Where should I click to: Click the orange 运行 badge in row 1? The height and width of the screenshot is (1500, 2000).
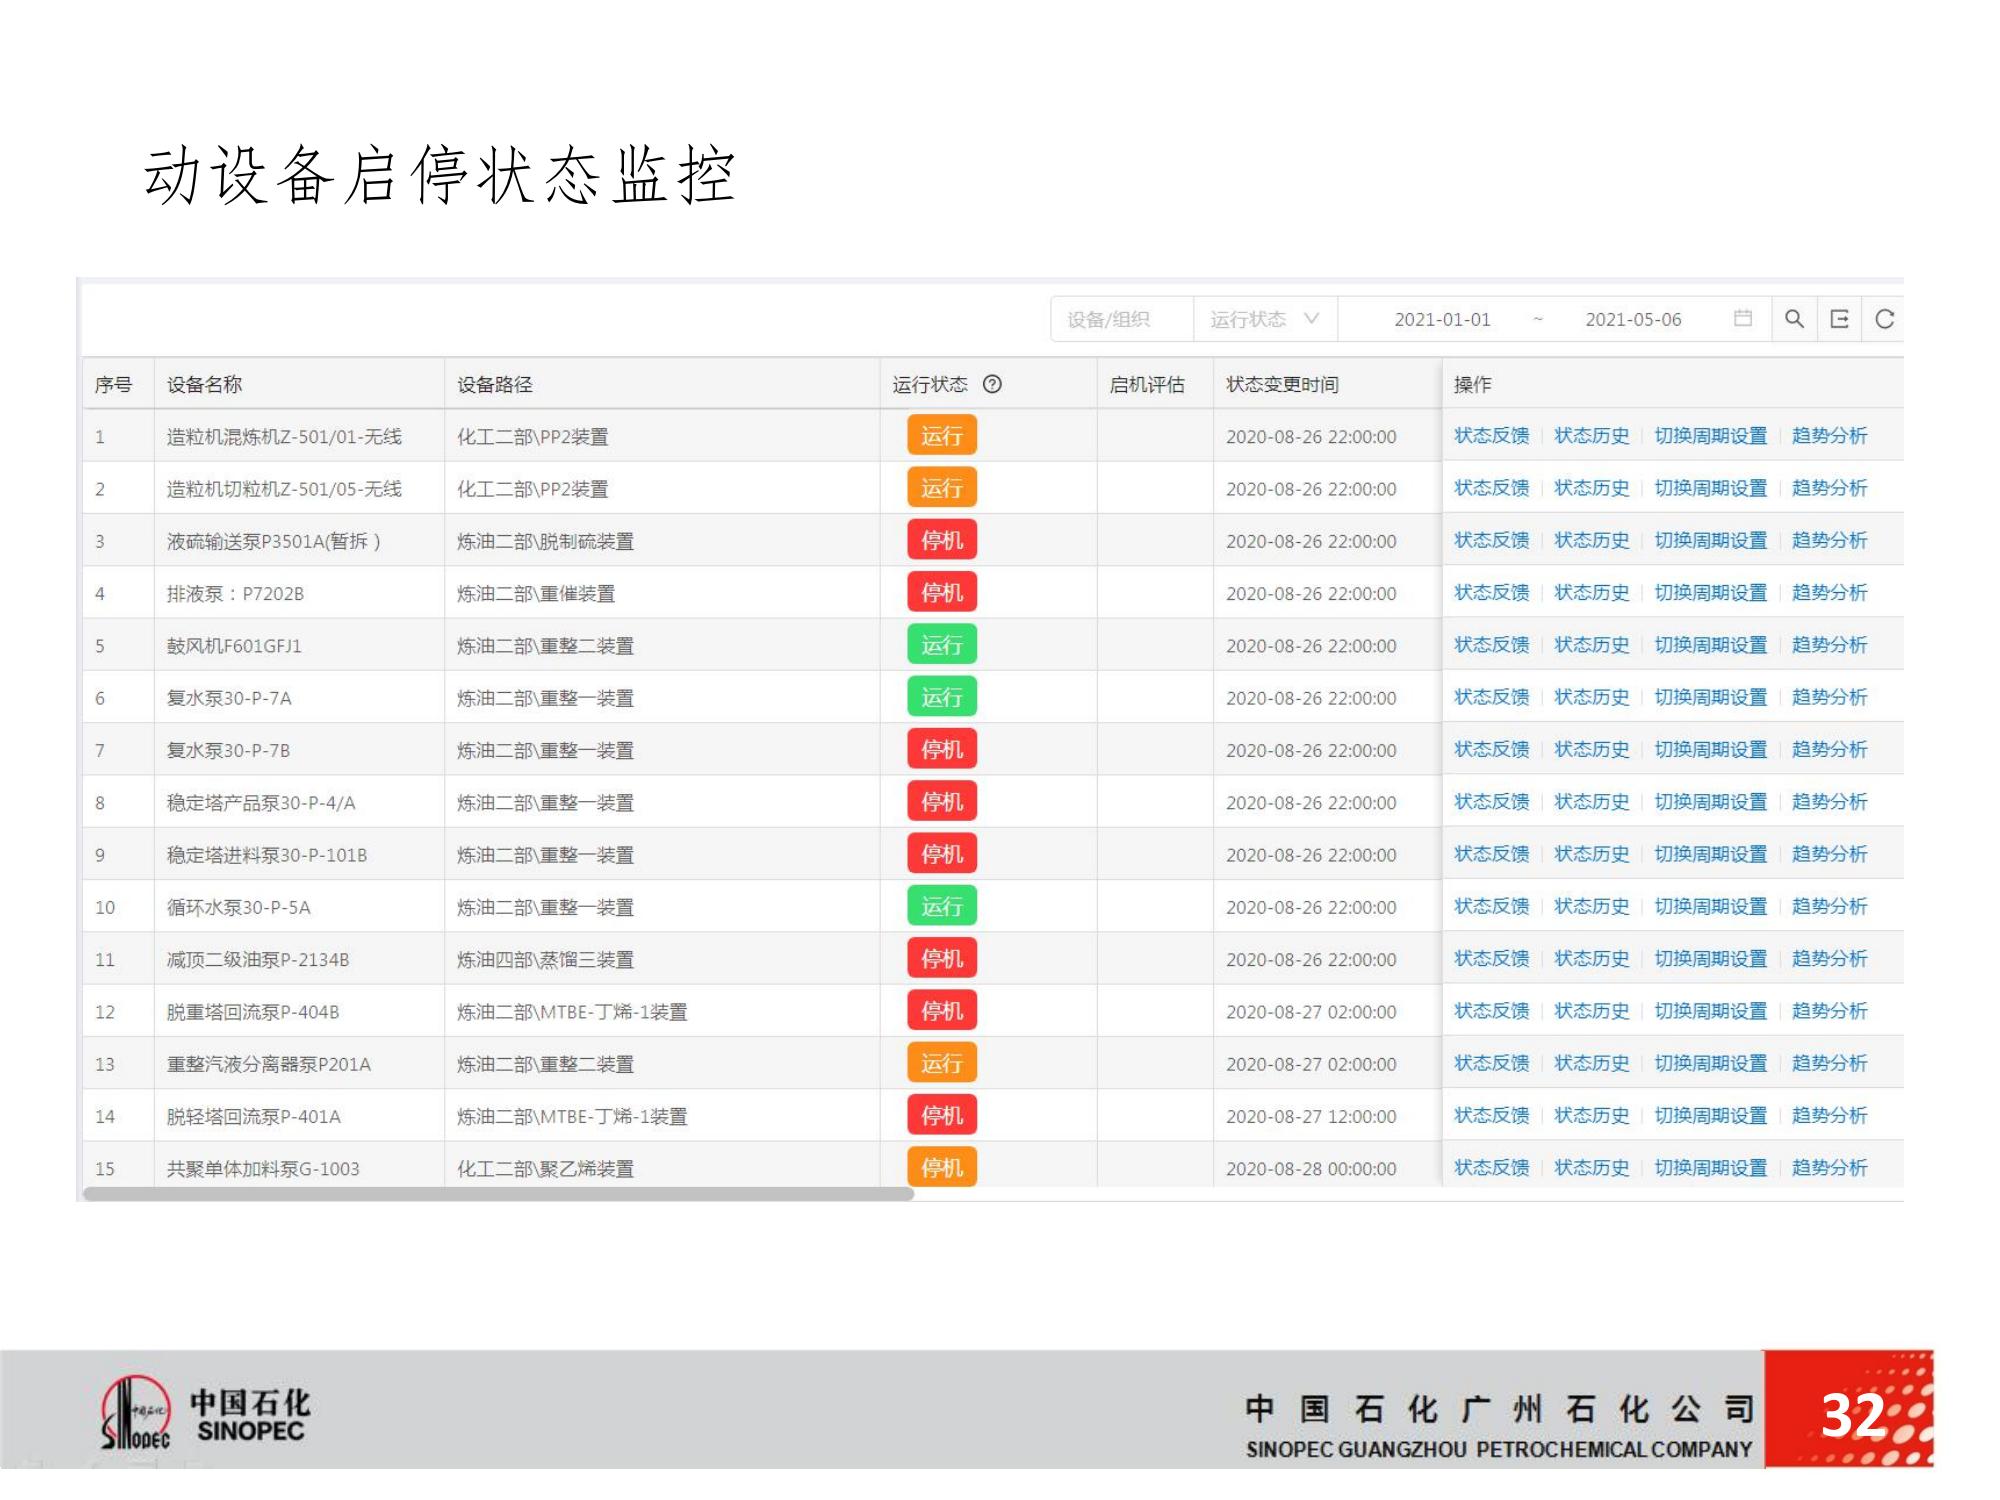tap(941, 436)
